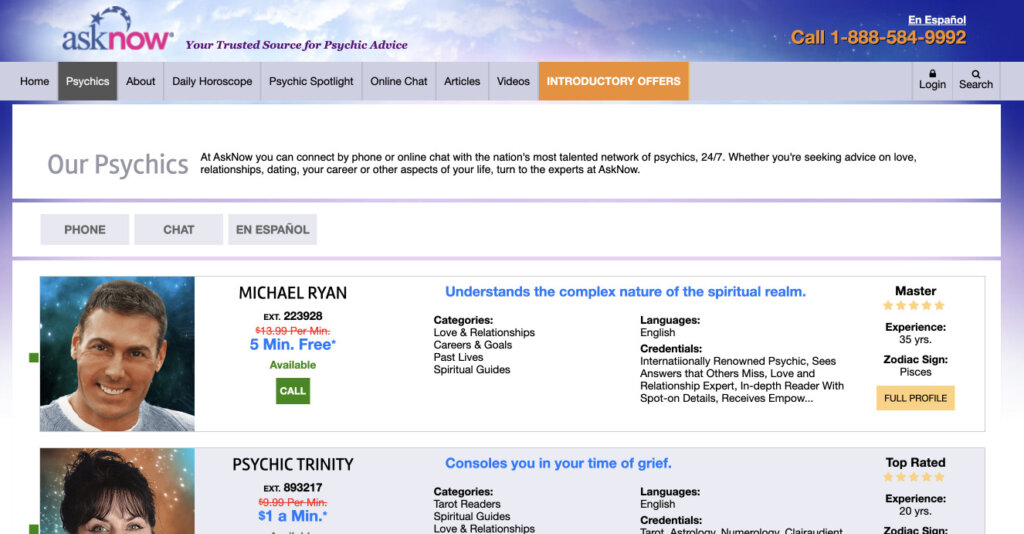Click the Call 1-888-584-9992 phone number
Screen dimensions: 1024x534
pyautogui.click(x=878, y=37)
